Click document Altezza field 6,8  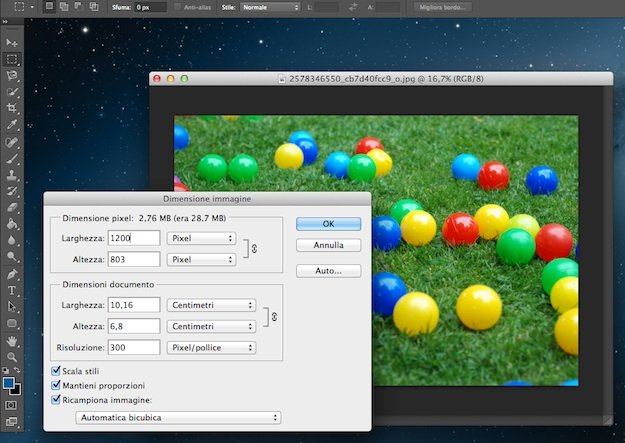[x=134, y=326]
